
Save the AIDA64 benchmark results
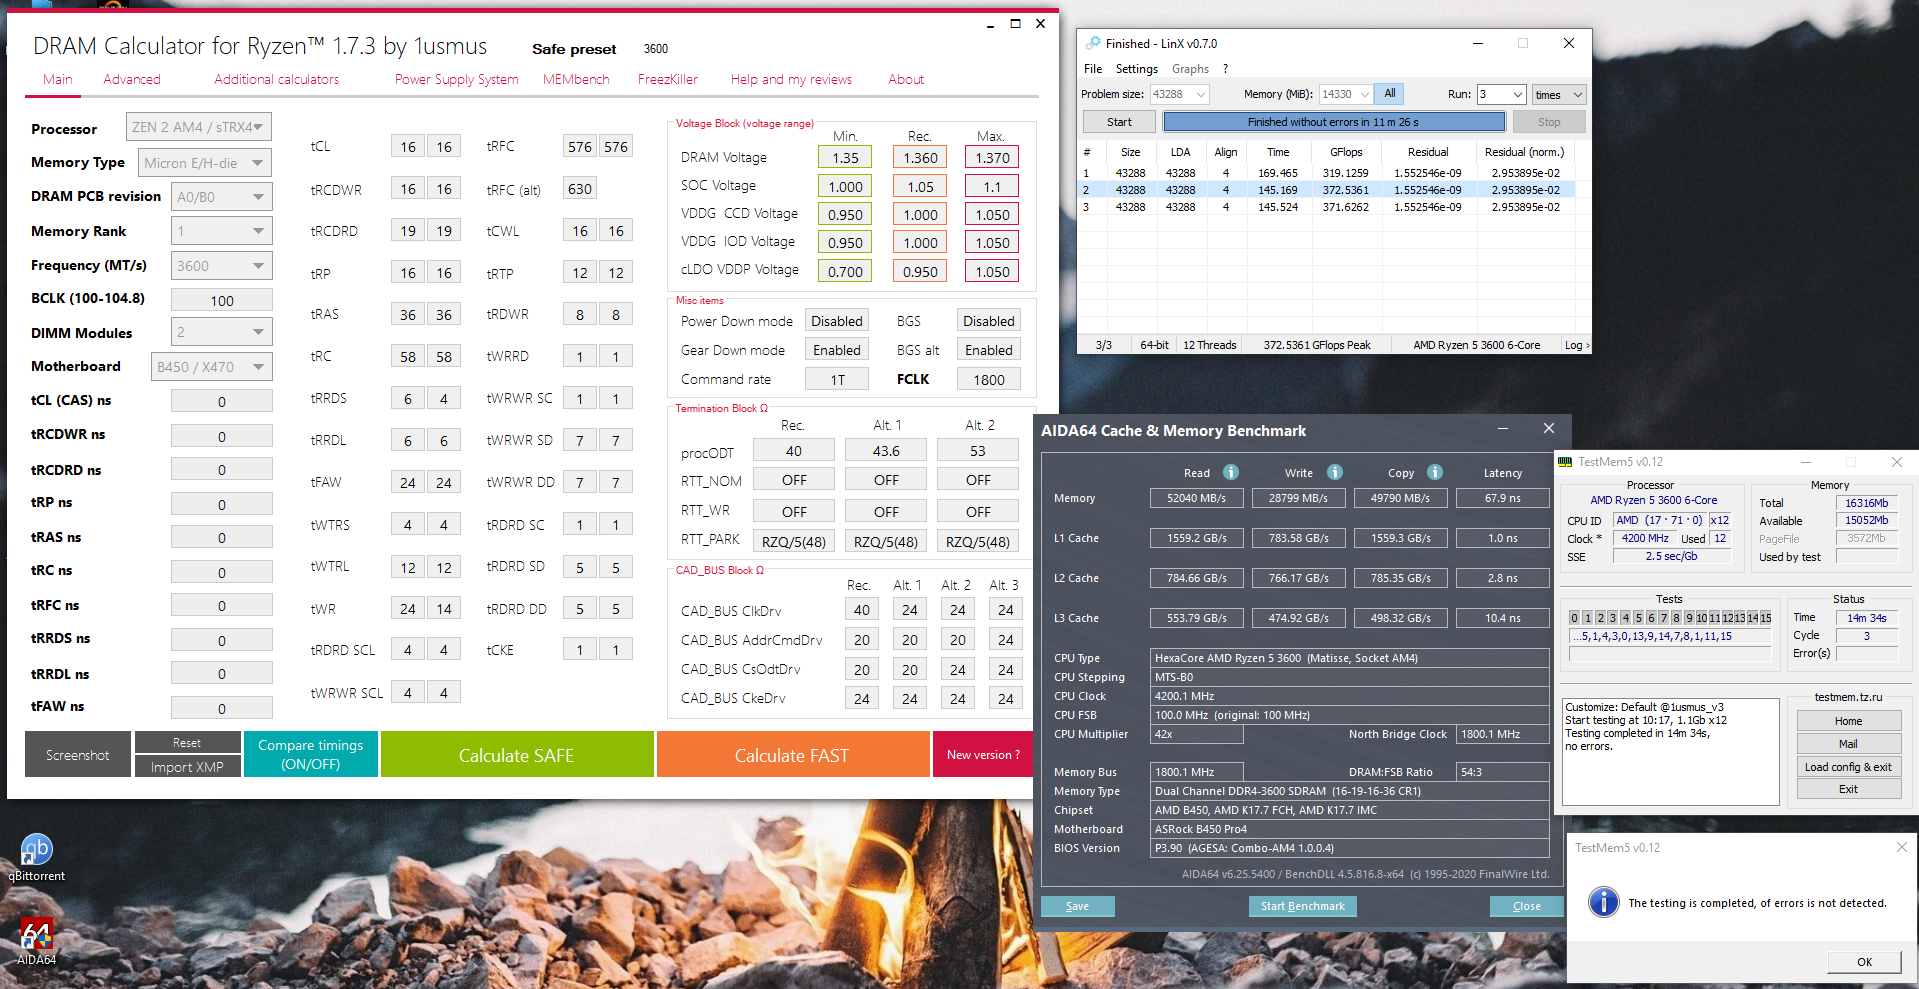(x=1078, y=906)
